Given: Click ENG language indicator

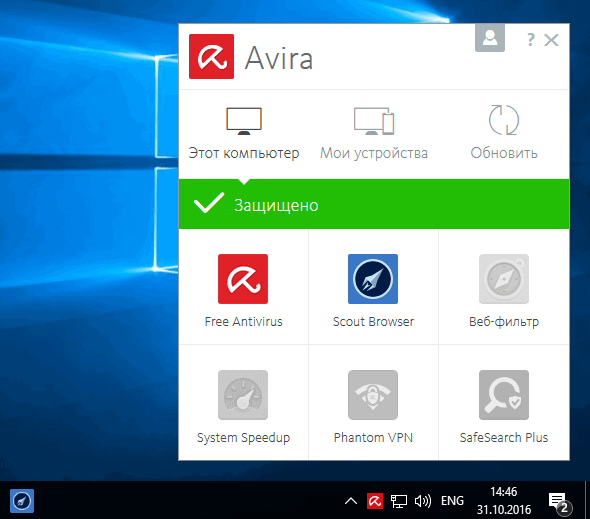Looking at the screenshot, I should [x=452, y=501].
